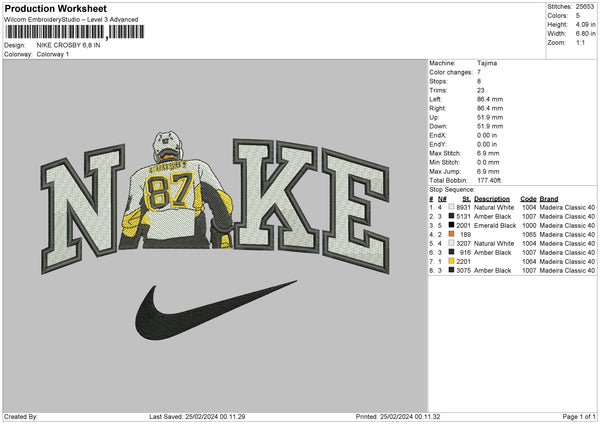The width and height of the screenshot is (600, 424).
Task: Click the Wilcom EmbroideryStudio – Level 3 Advanced text
Action: point(71,20)
